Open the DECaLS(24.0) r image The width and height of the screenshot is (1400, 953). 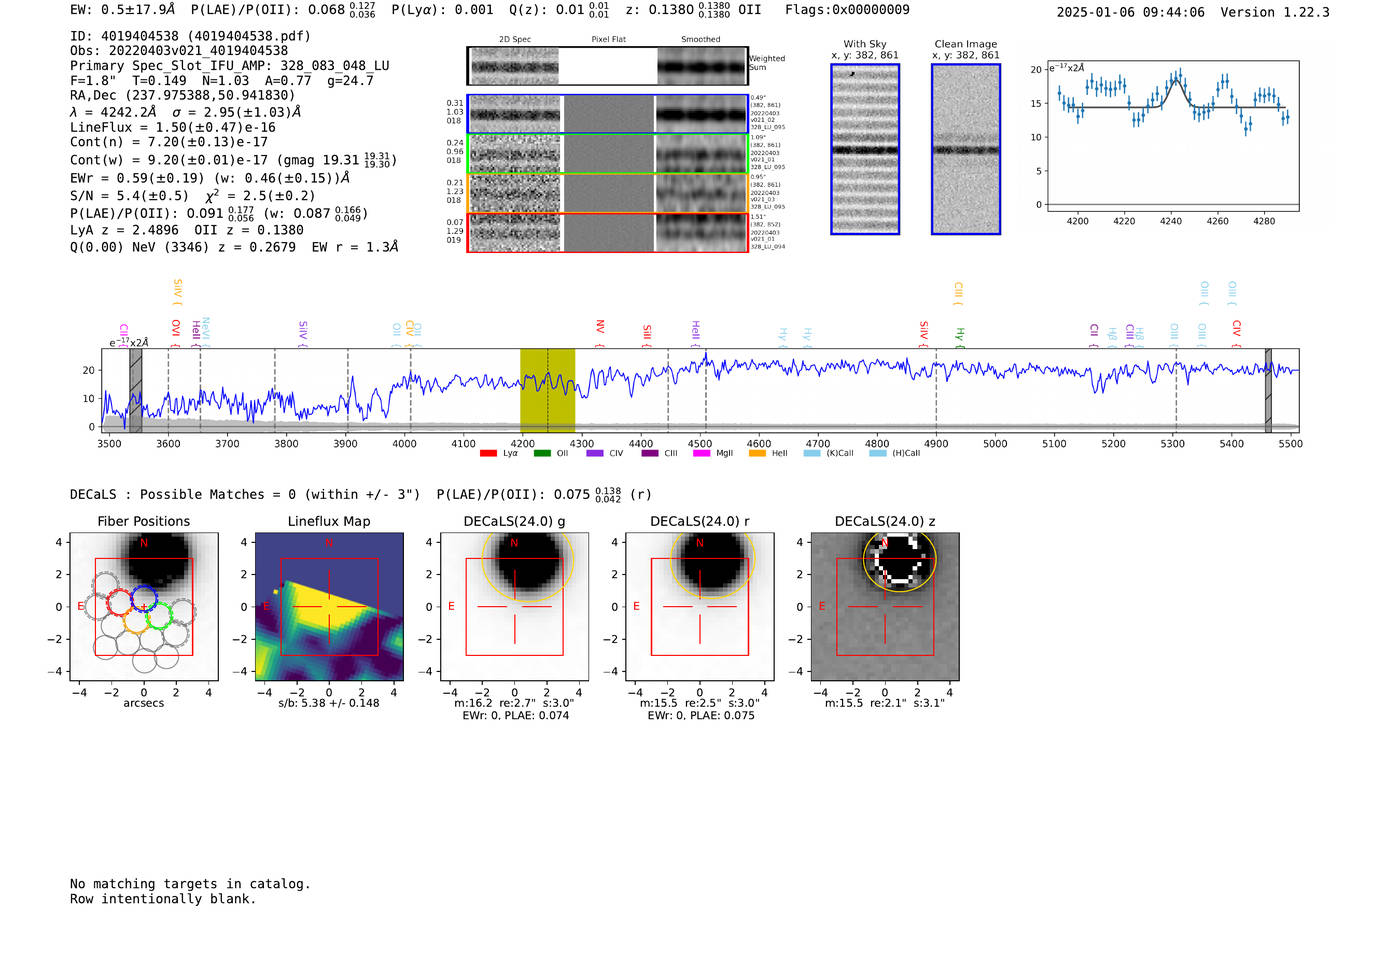(x=699, y=607)
